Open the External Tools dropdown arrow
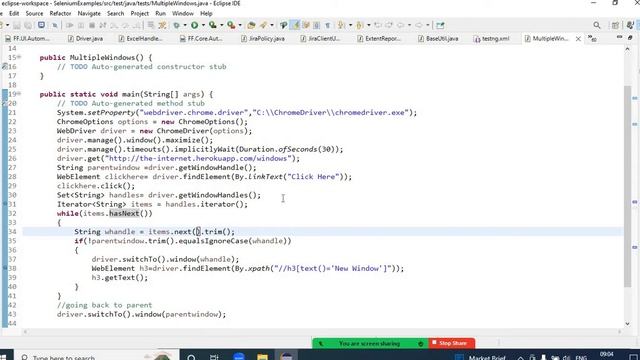The width and height of the screenshot is (640, 360). 240,25
